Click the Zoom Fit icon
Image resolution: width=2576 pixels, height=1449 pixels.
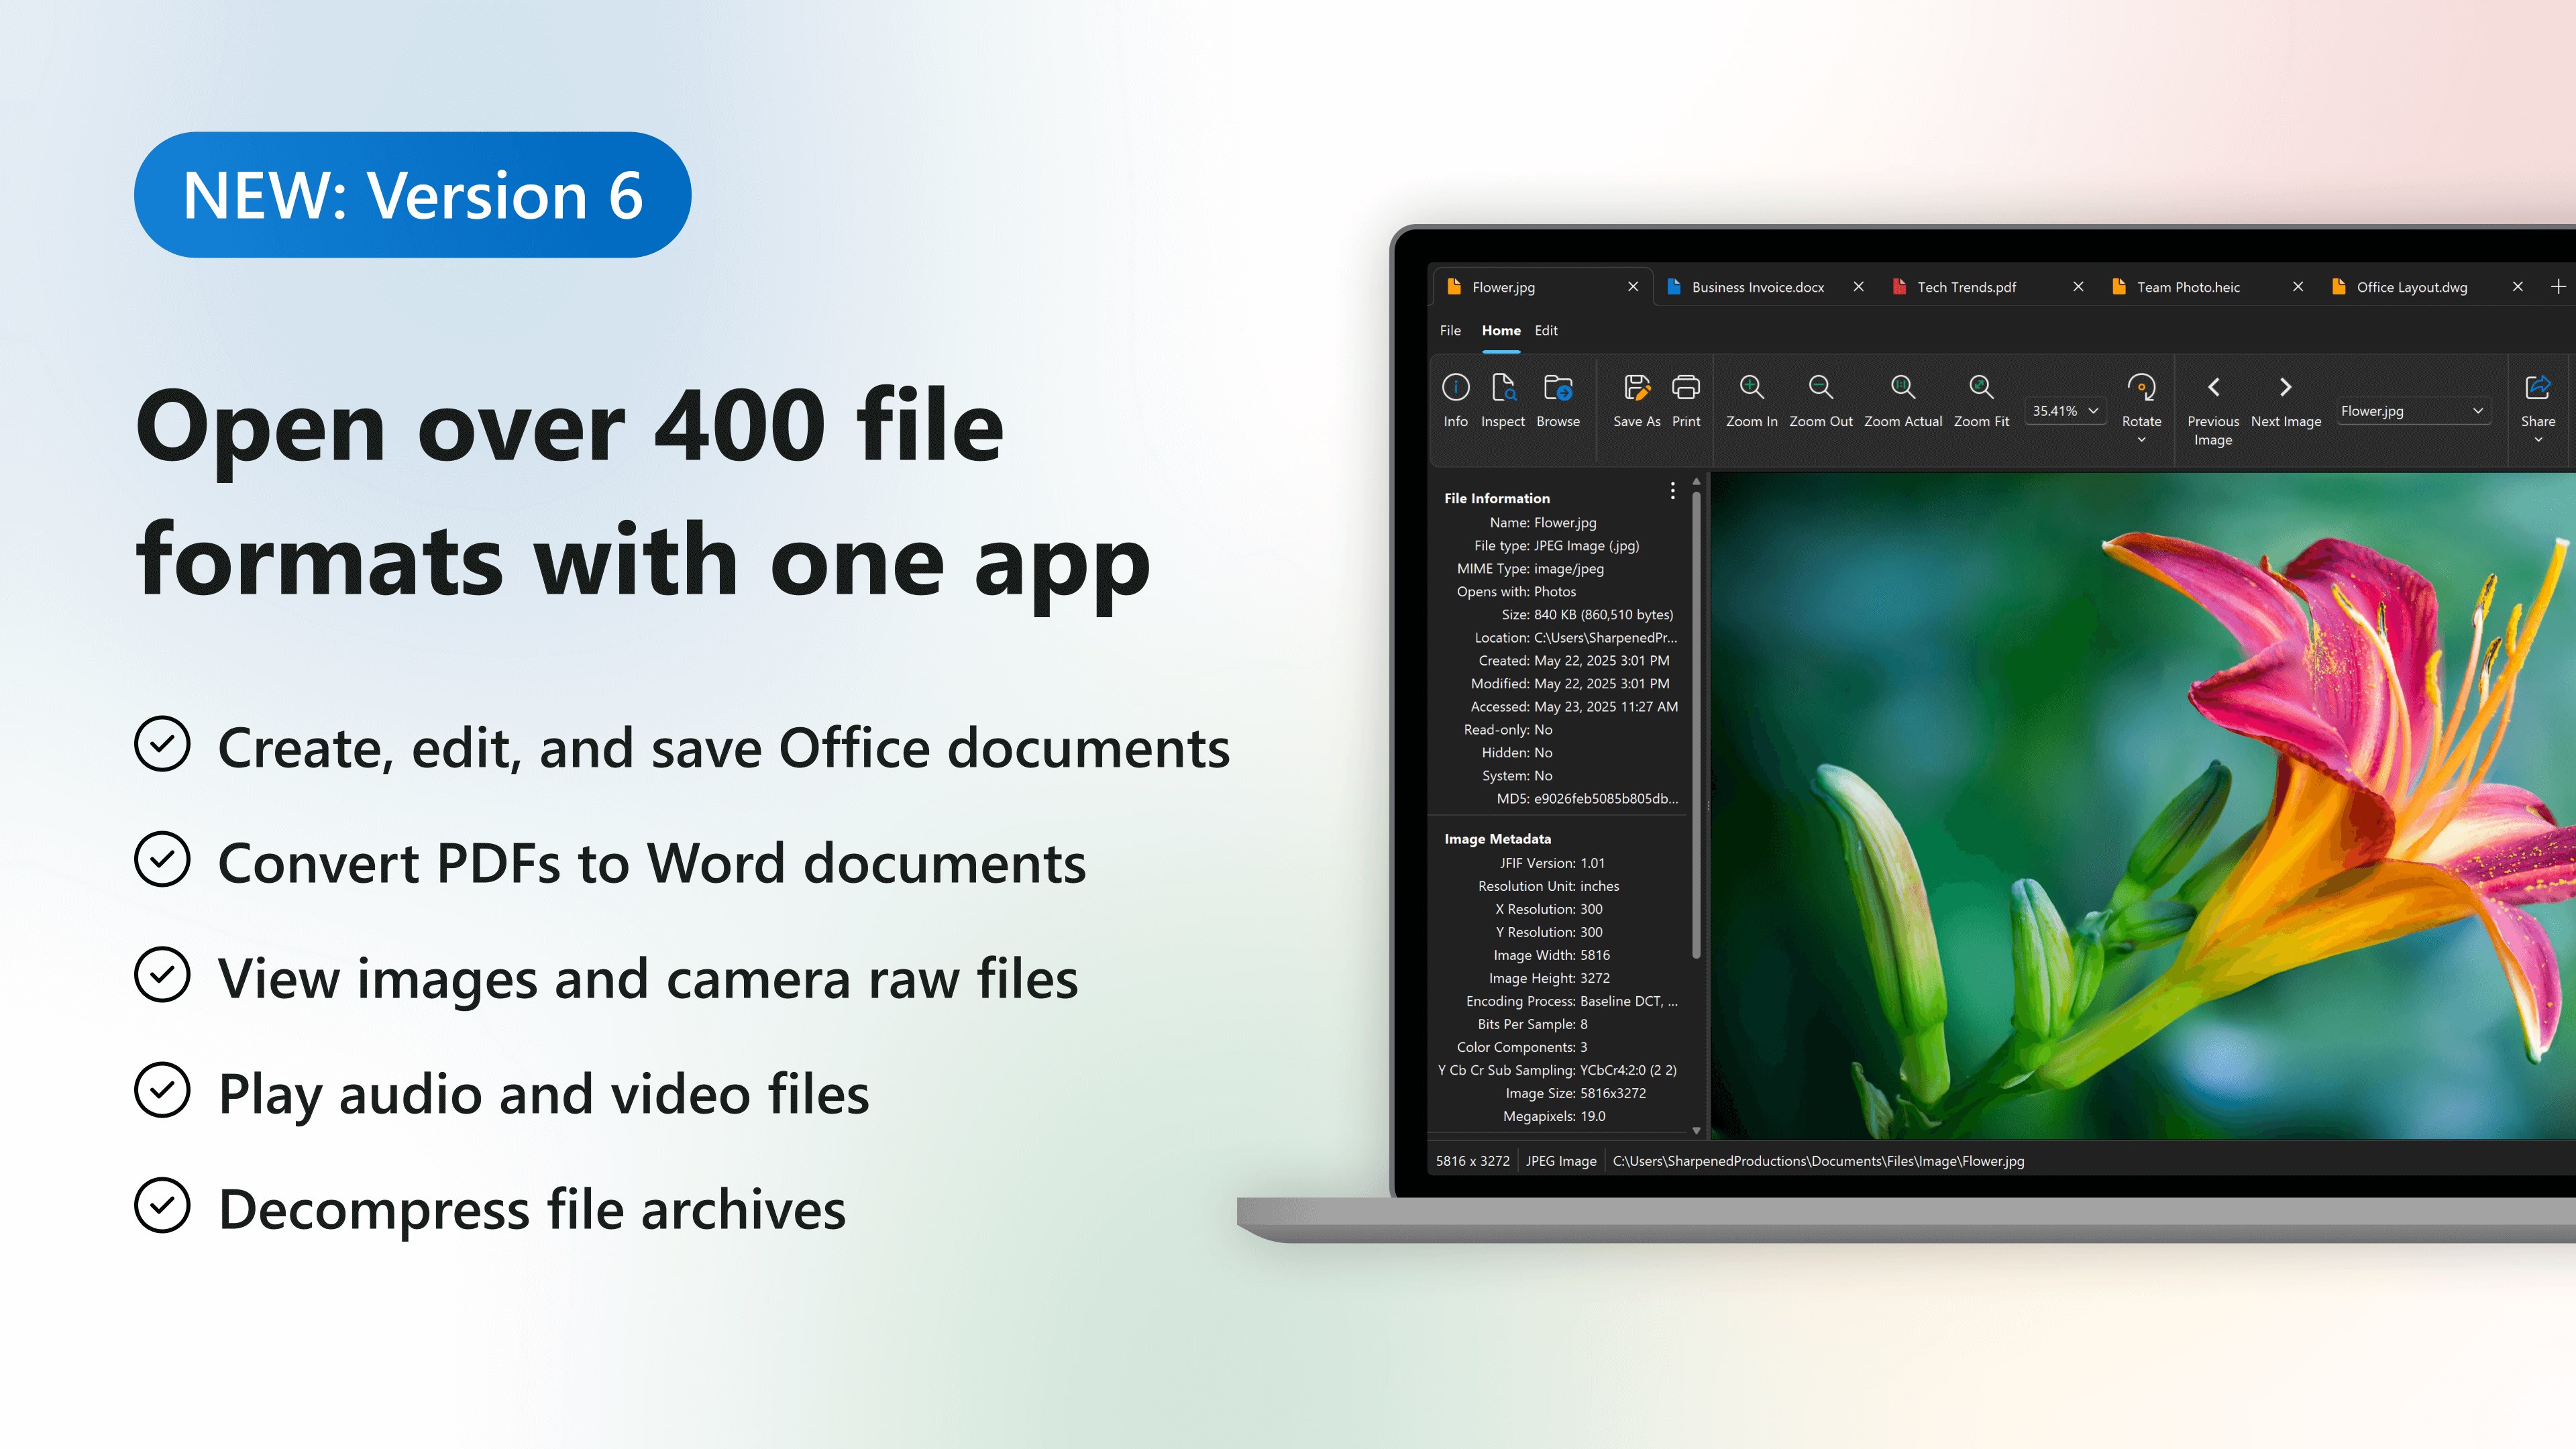tap(1980, 388)
